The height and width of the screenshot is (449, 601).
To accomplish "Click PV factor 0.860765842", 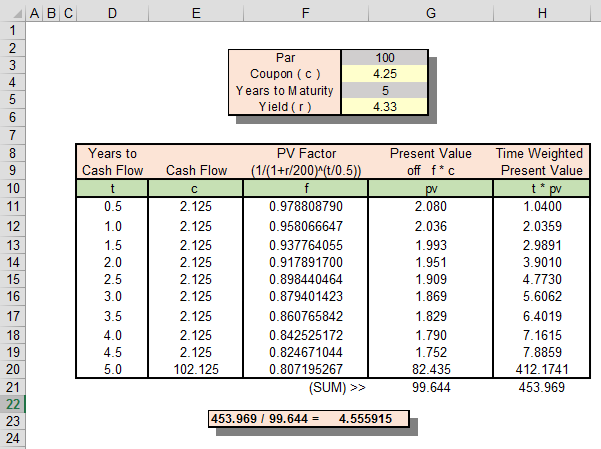I will (x=305, y=316).
